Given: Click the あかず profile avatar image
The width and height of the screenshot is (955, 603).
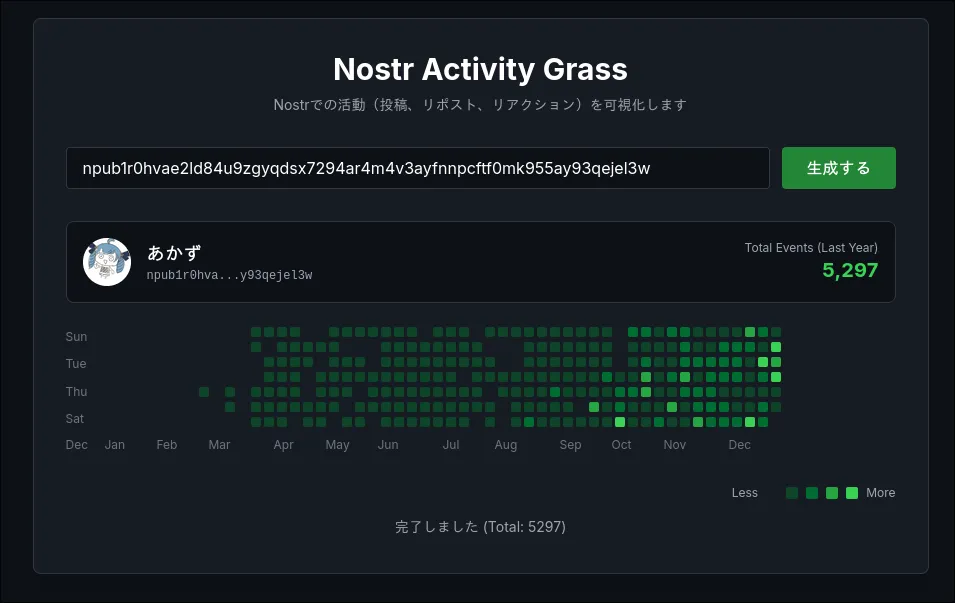Looking at the screenshot, I should pos(107,262).
